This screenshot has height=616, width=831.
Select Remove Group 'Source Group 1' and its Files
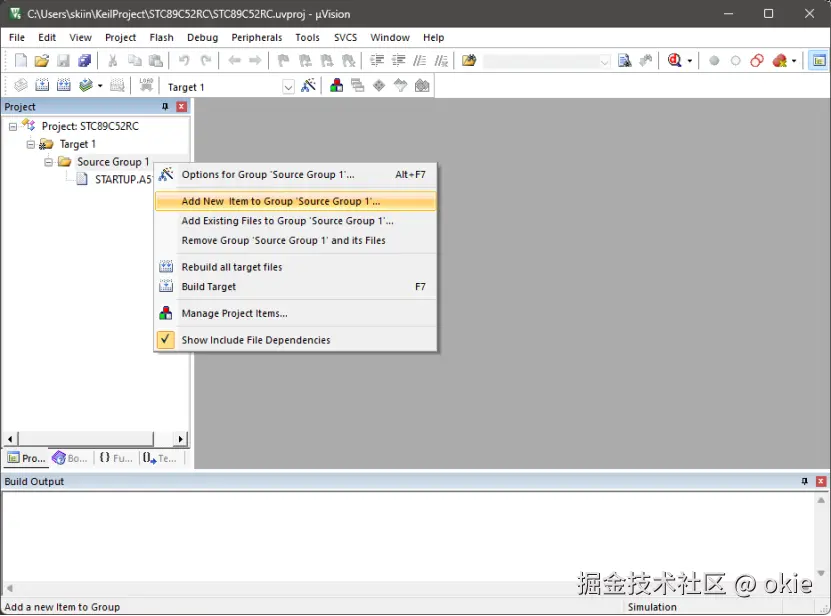point(296,240)
